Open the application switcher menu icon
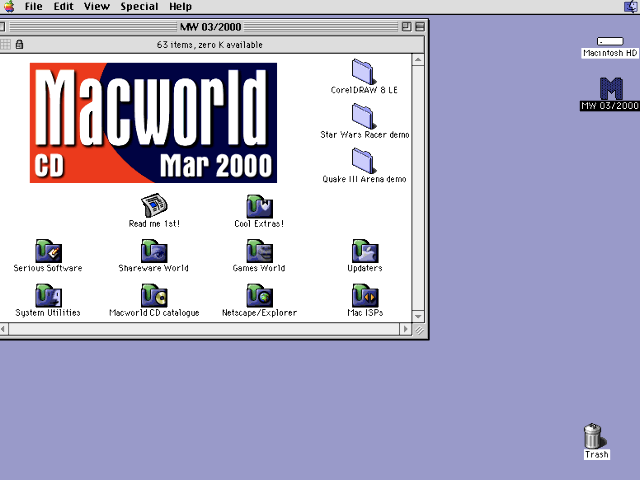The image size is (640, 480). click(631, 7)
